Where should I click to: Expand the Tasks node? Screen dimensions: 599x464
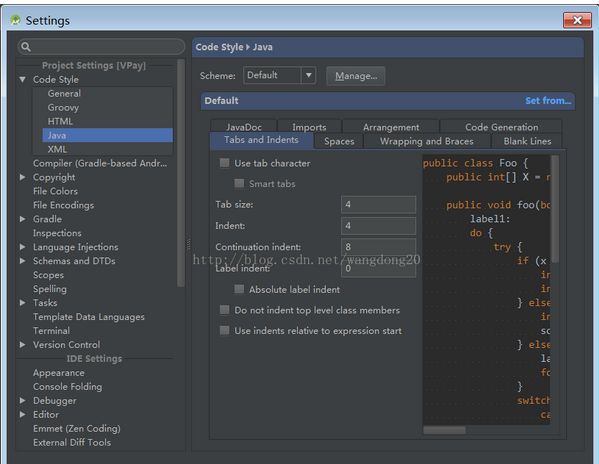[23, 303]
